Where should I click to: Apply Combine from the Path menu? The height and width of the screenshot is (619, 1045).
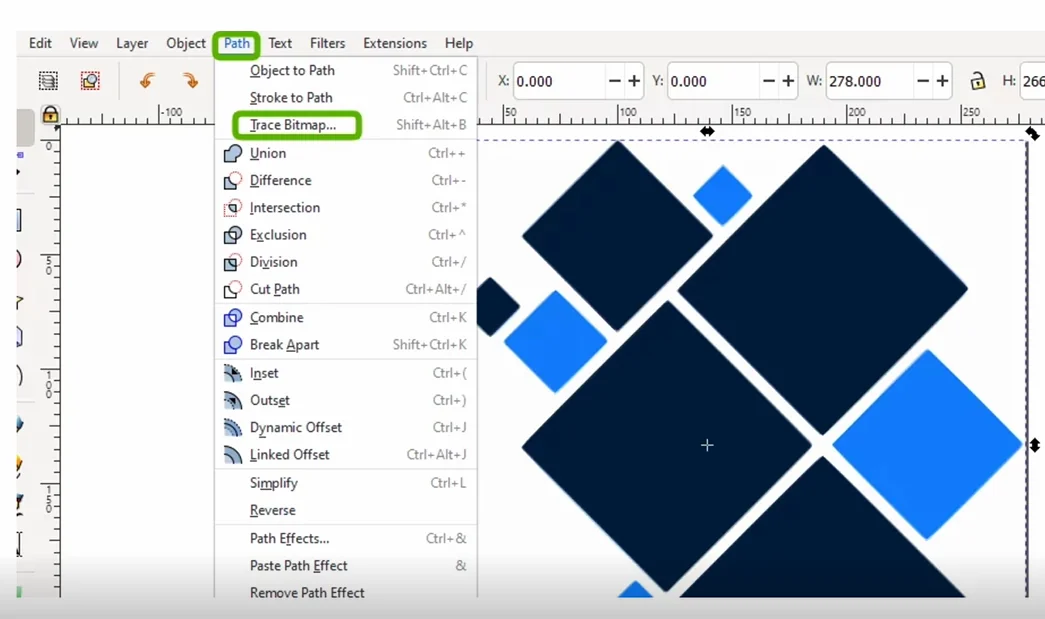346,318
